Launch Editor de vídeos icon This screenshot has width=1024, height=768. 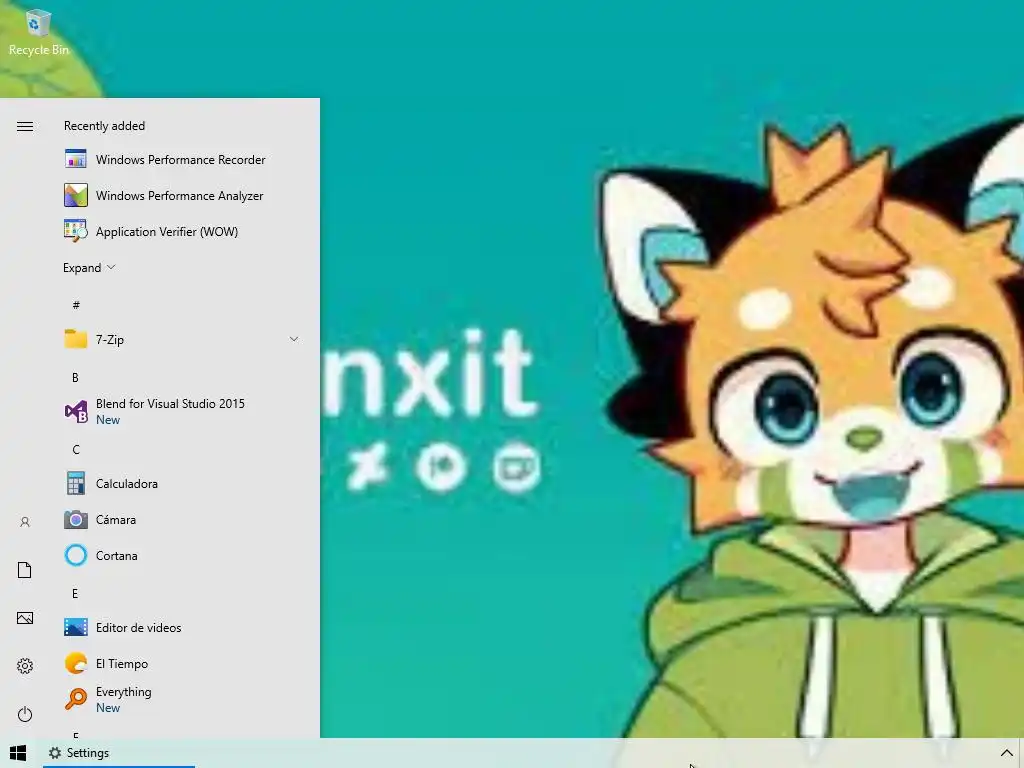pos(76,627)
